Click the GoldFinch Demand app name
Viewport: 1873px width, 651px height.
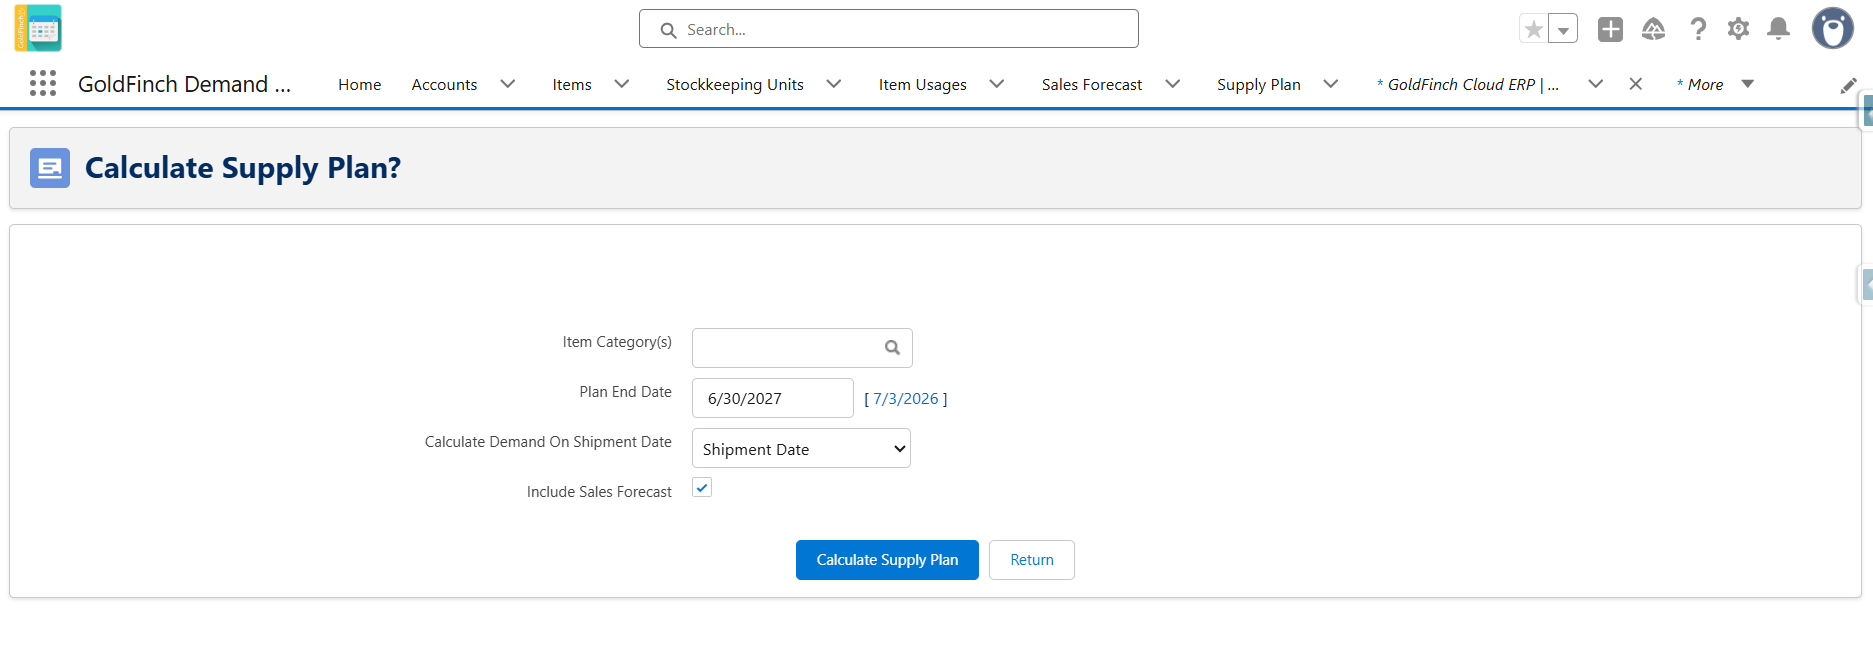[x=185, y=85]
